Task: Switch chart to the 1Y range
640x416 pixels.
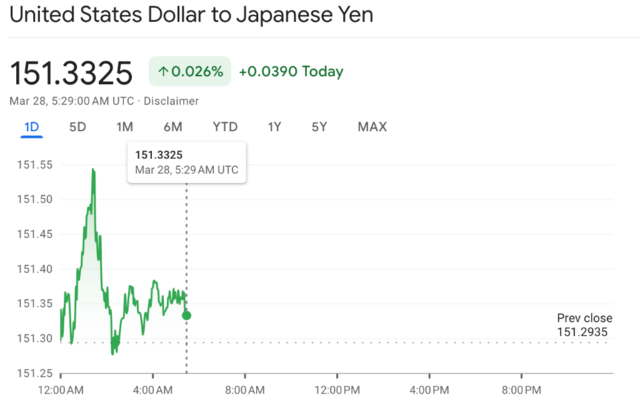Action: pyautogui.click(x=274, y=127)
